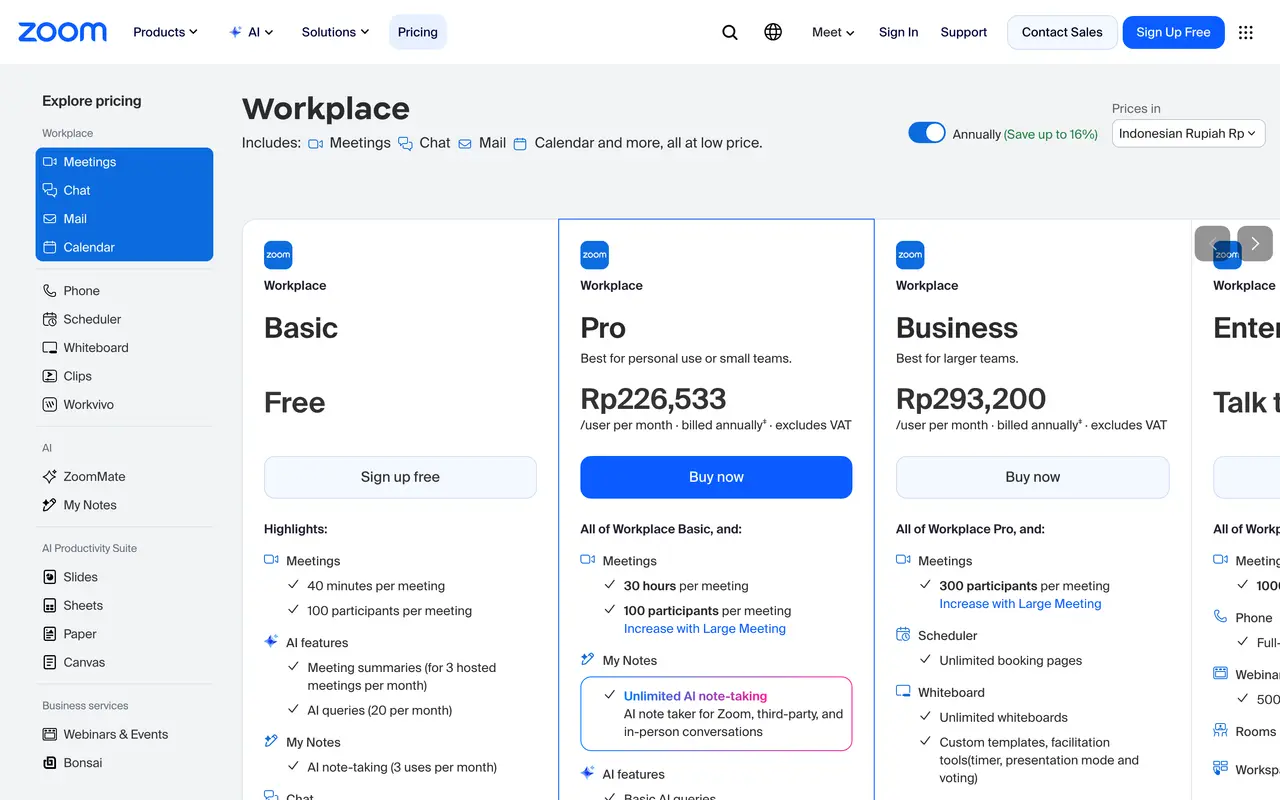Select Chat text in the sidebar
This screenshot has height=800, width=1280.
pyautogui.click(x=77, y=190)
